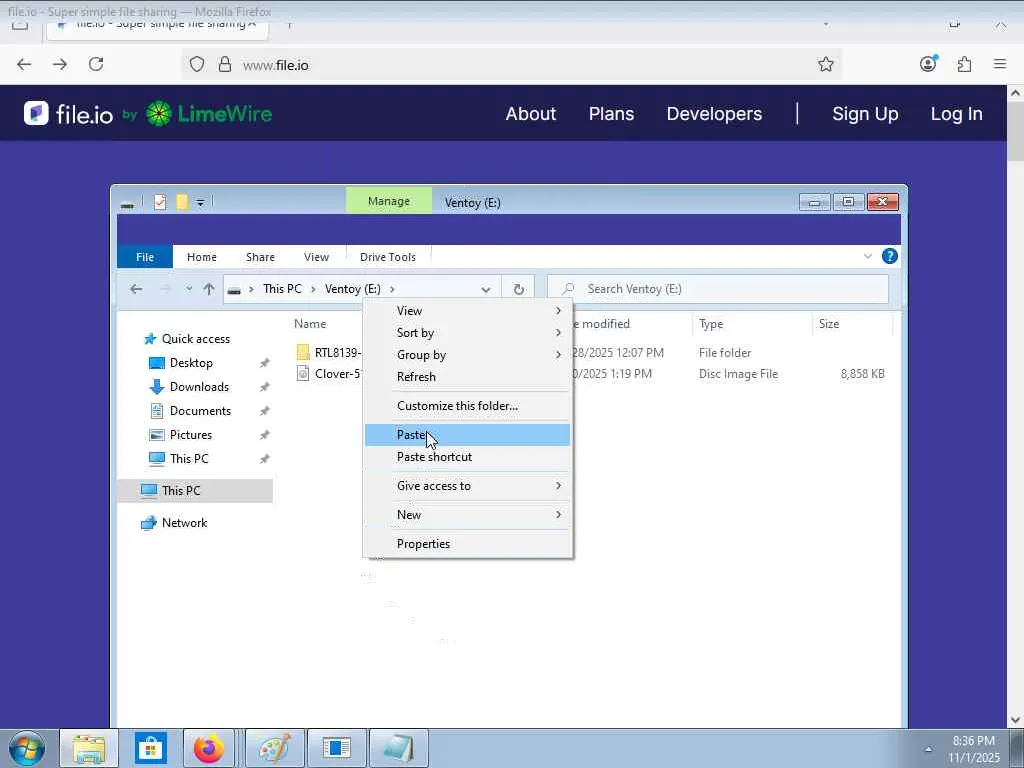
Task: Click Firefox back button
Action: click(x=24, y=64)
